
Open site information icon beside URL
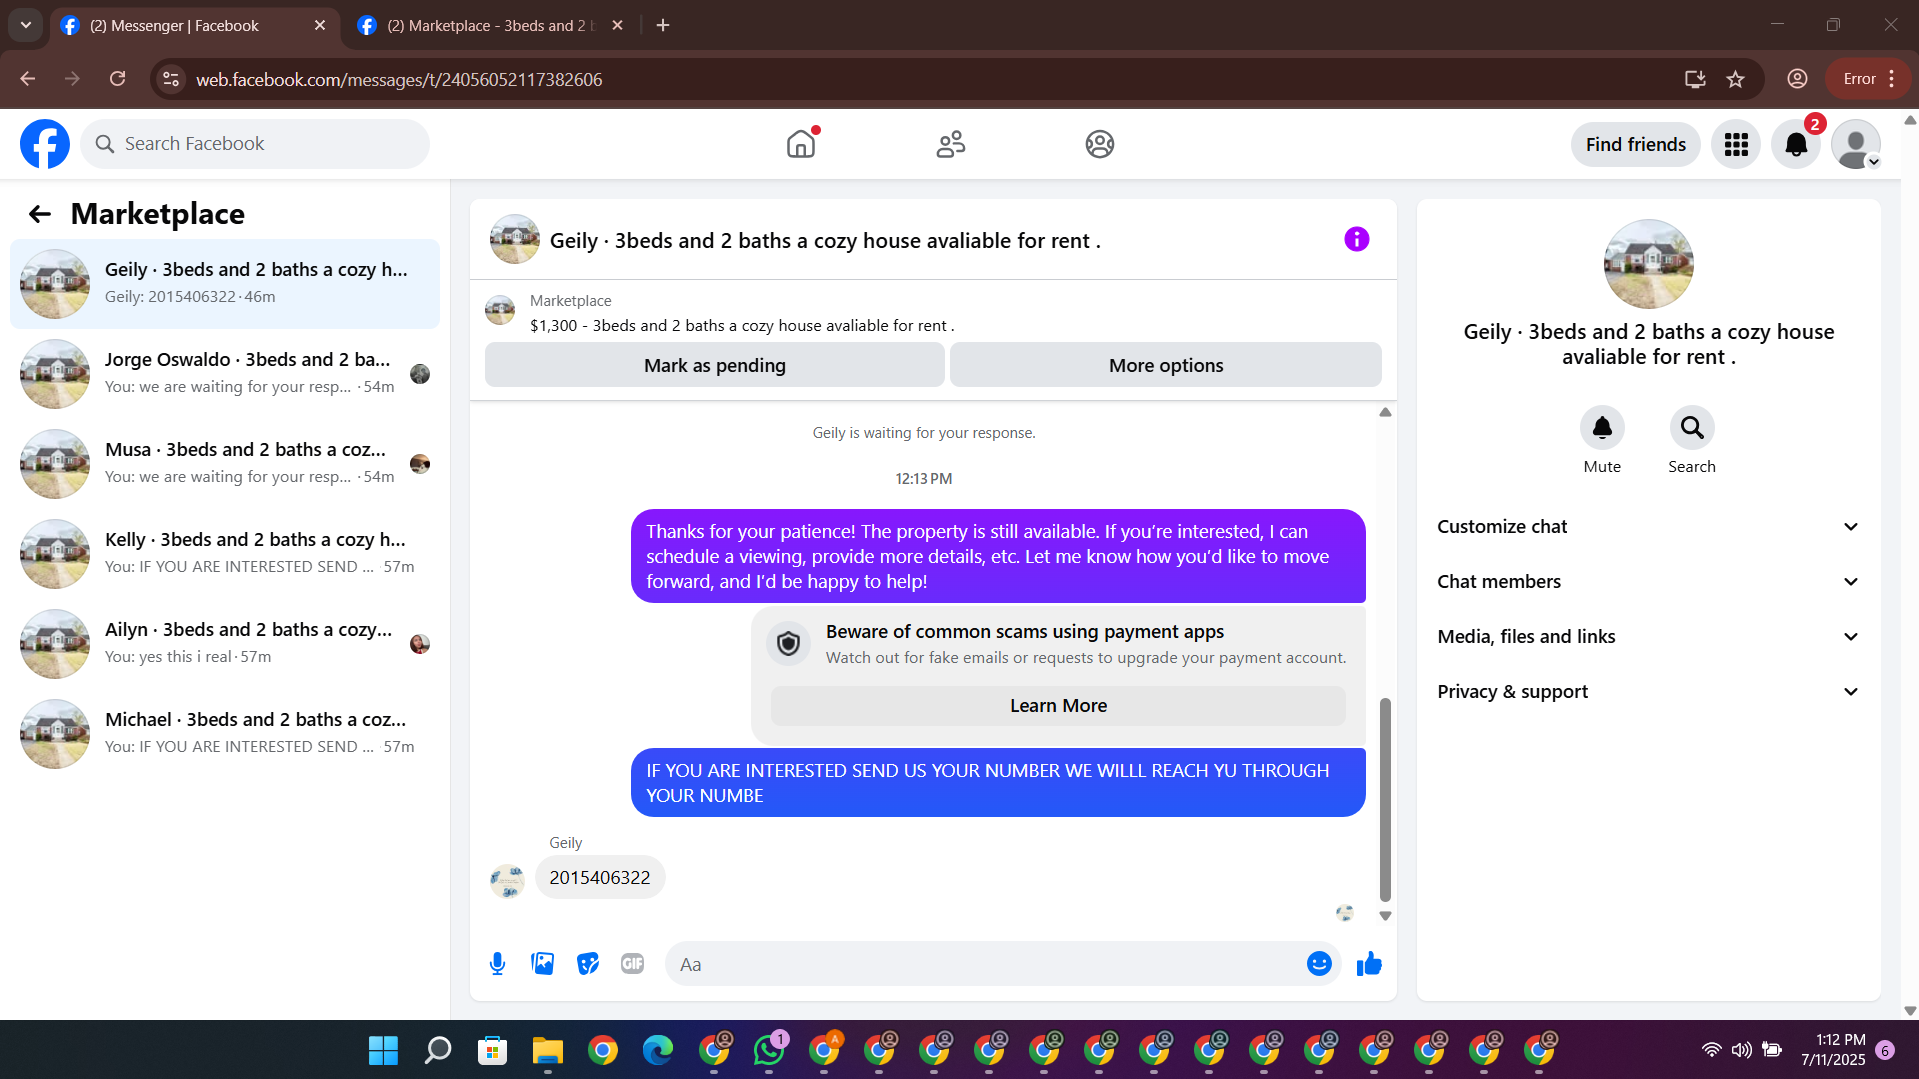click(171, 79)
